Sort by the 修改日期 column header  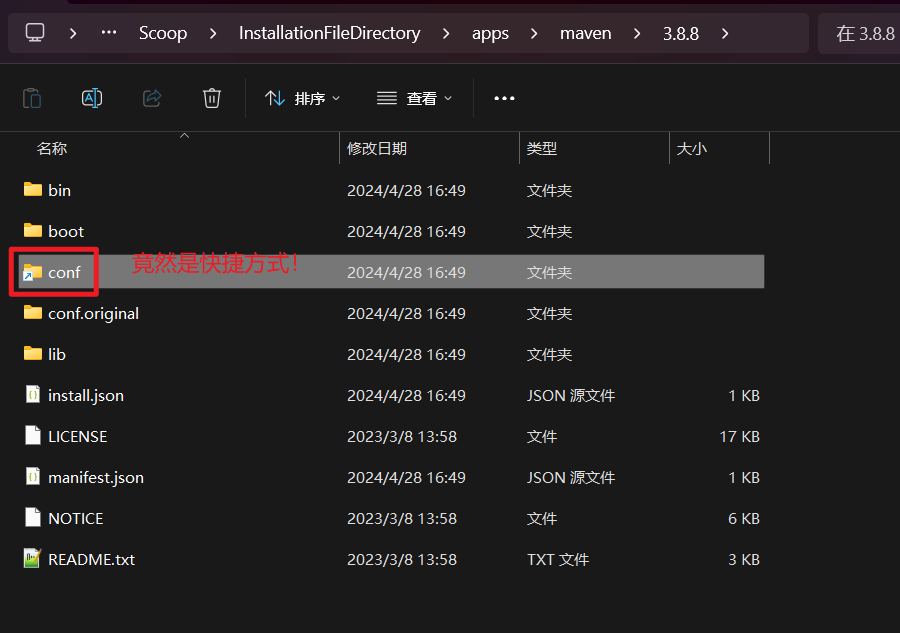pyautogui.click(x=377, y=148)
